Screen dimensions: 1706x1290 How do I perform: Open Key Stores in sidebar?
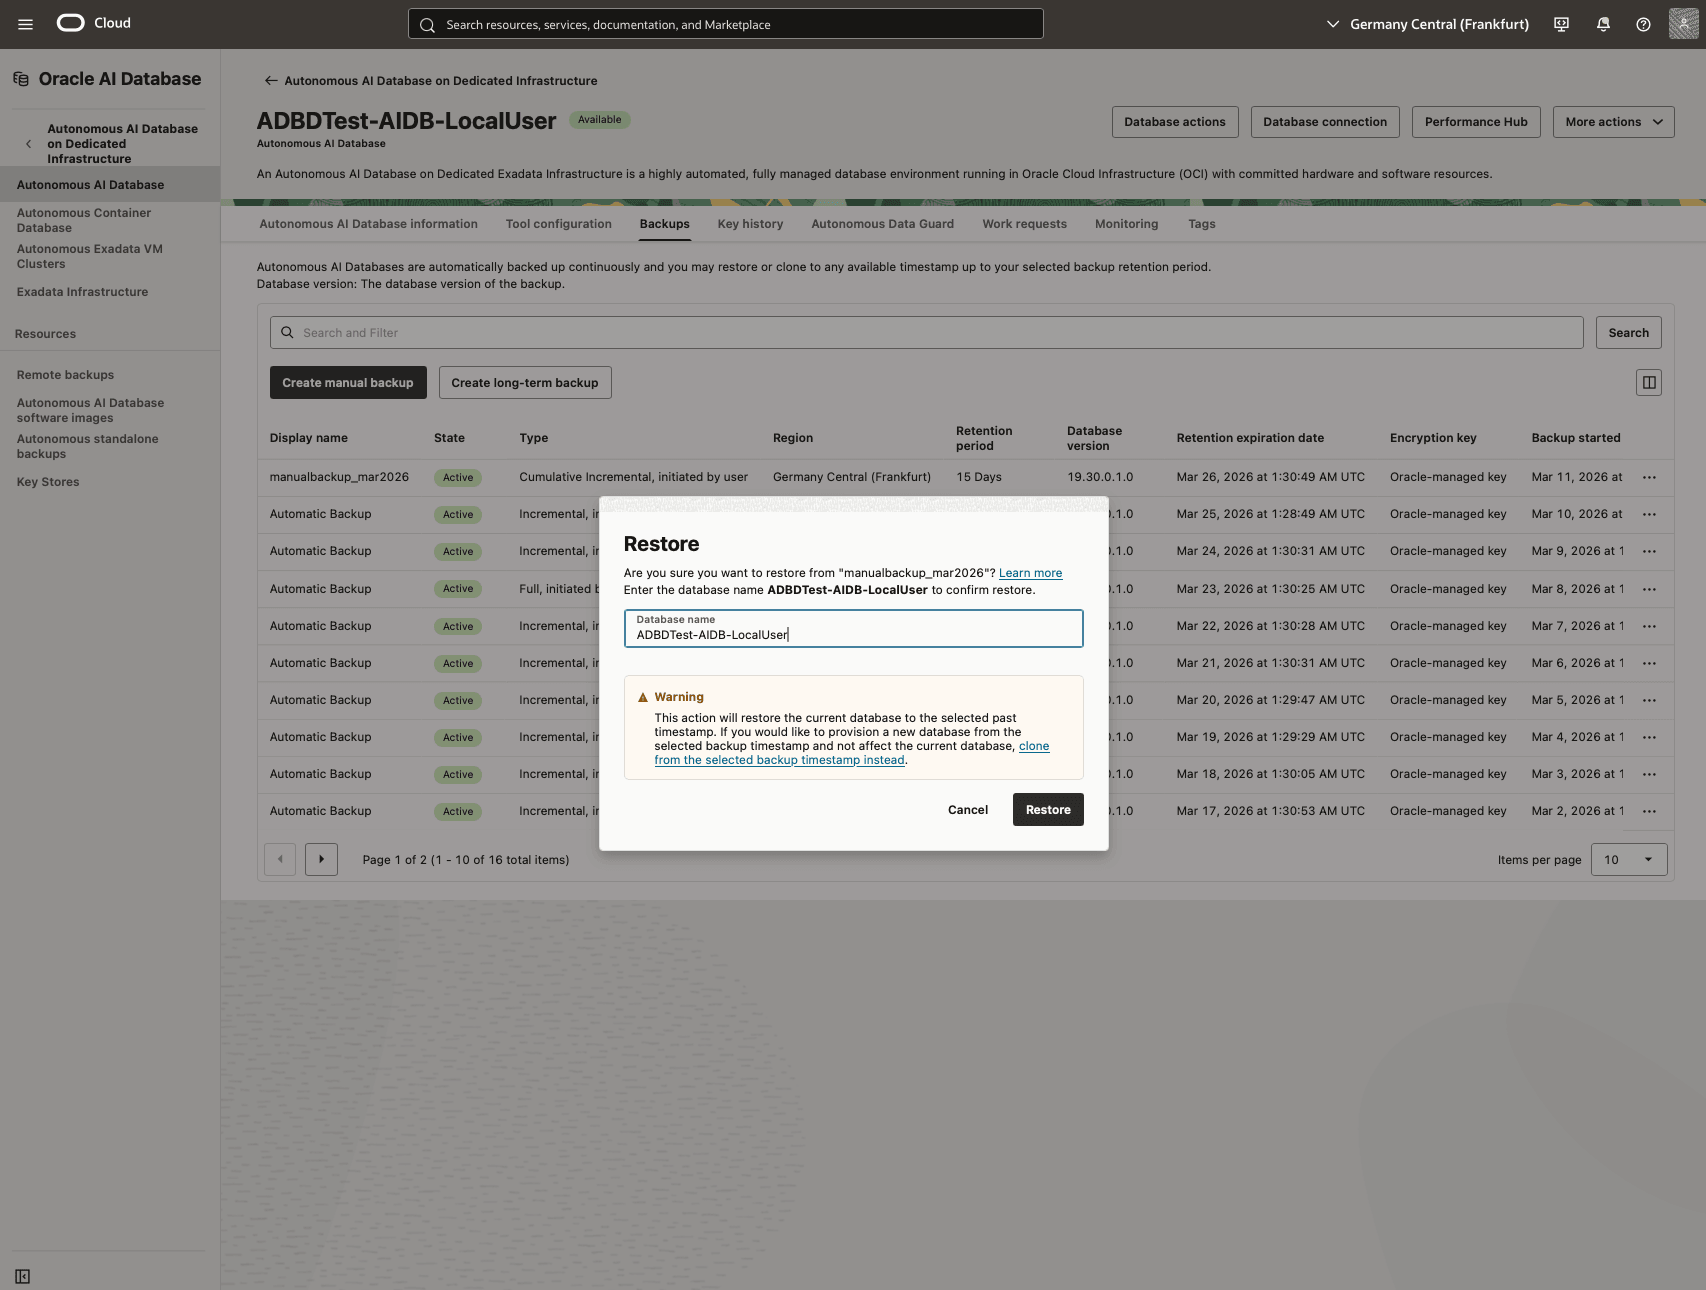[48, 482]
